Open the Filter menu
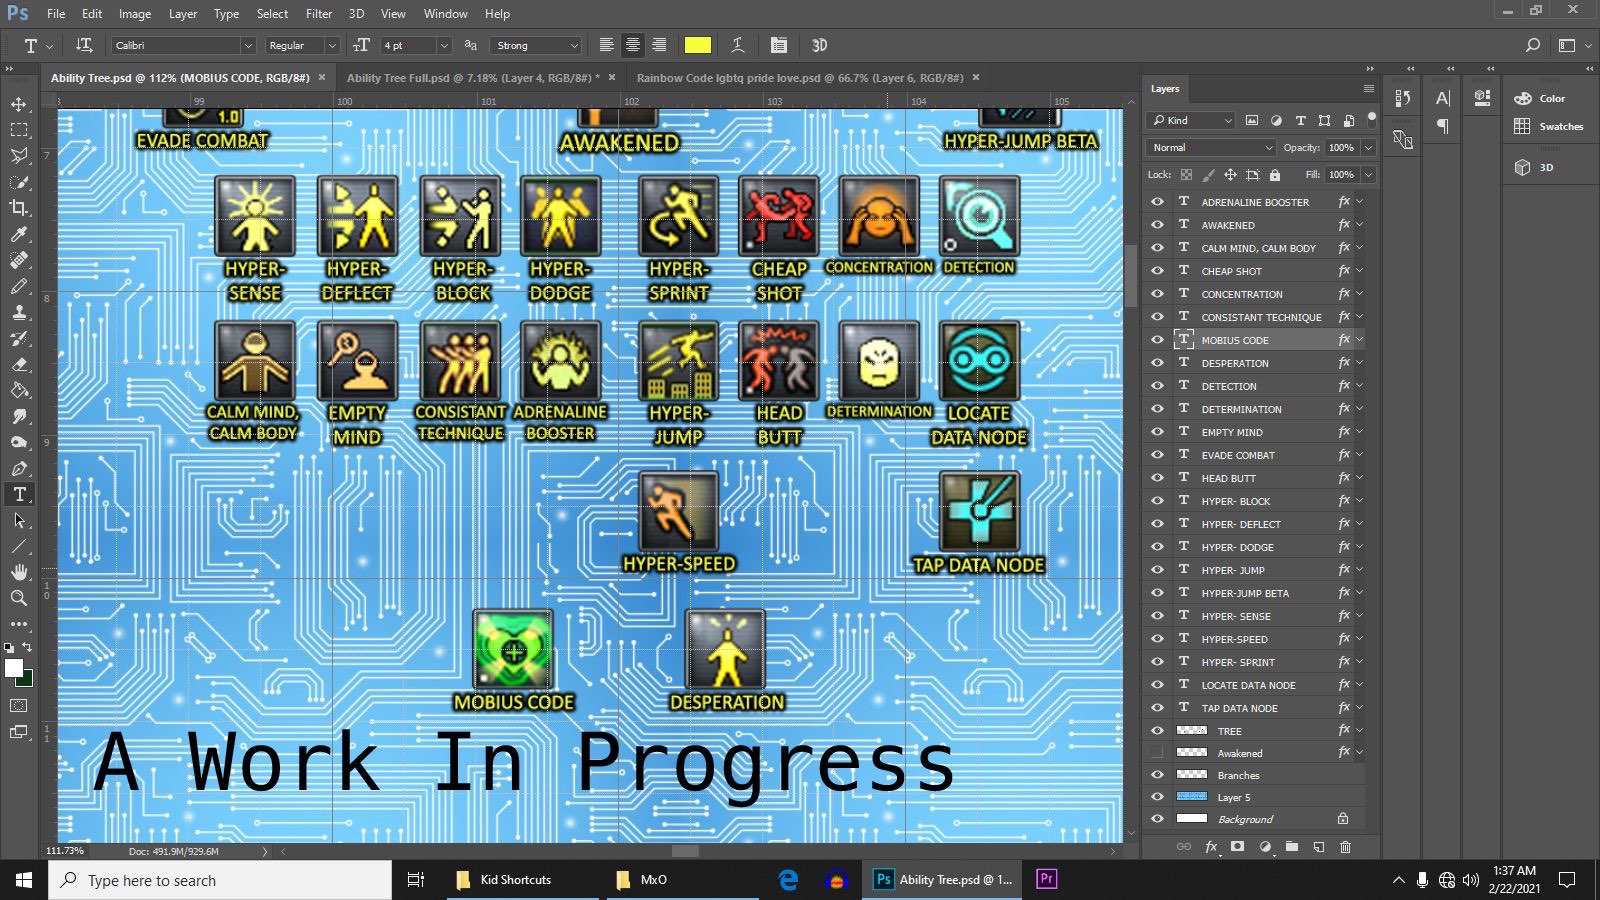 [318, 14]
